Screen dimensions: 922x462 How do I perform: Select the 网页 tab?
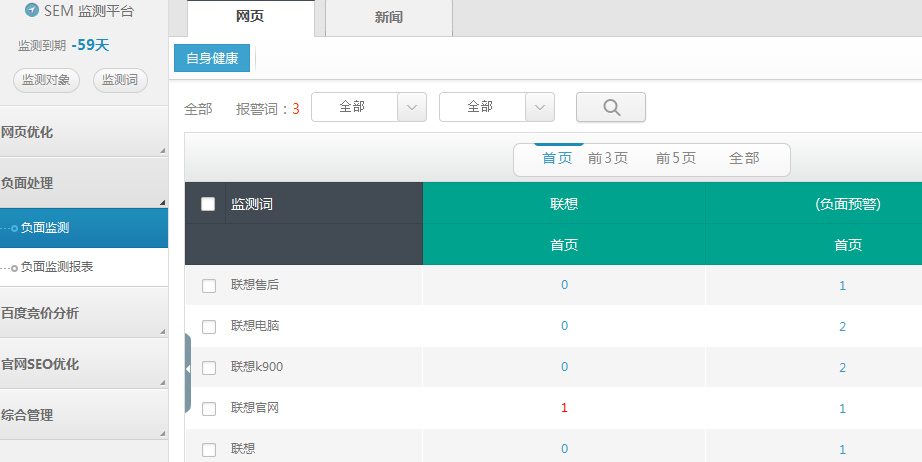250,18
